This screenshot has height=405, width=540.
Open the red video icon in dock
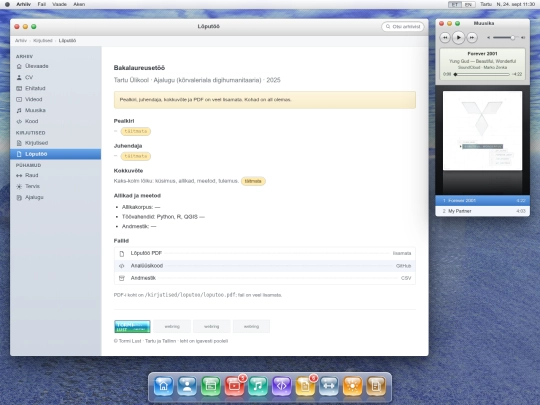coord(234,386)
